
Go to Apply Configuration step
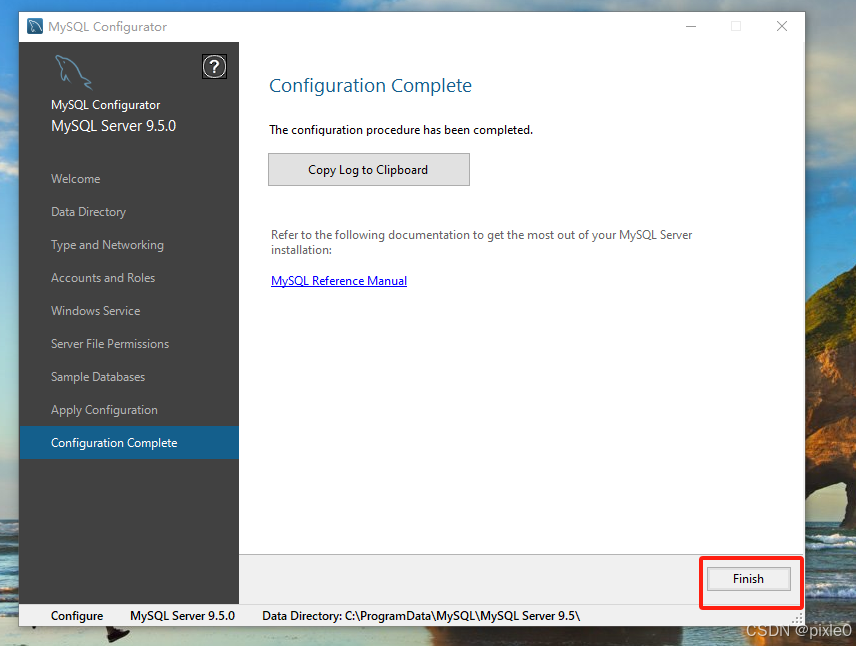104,410
